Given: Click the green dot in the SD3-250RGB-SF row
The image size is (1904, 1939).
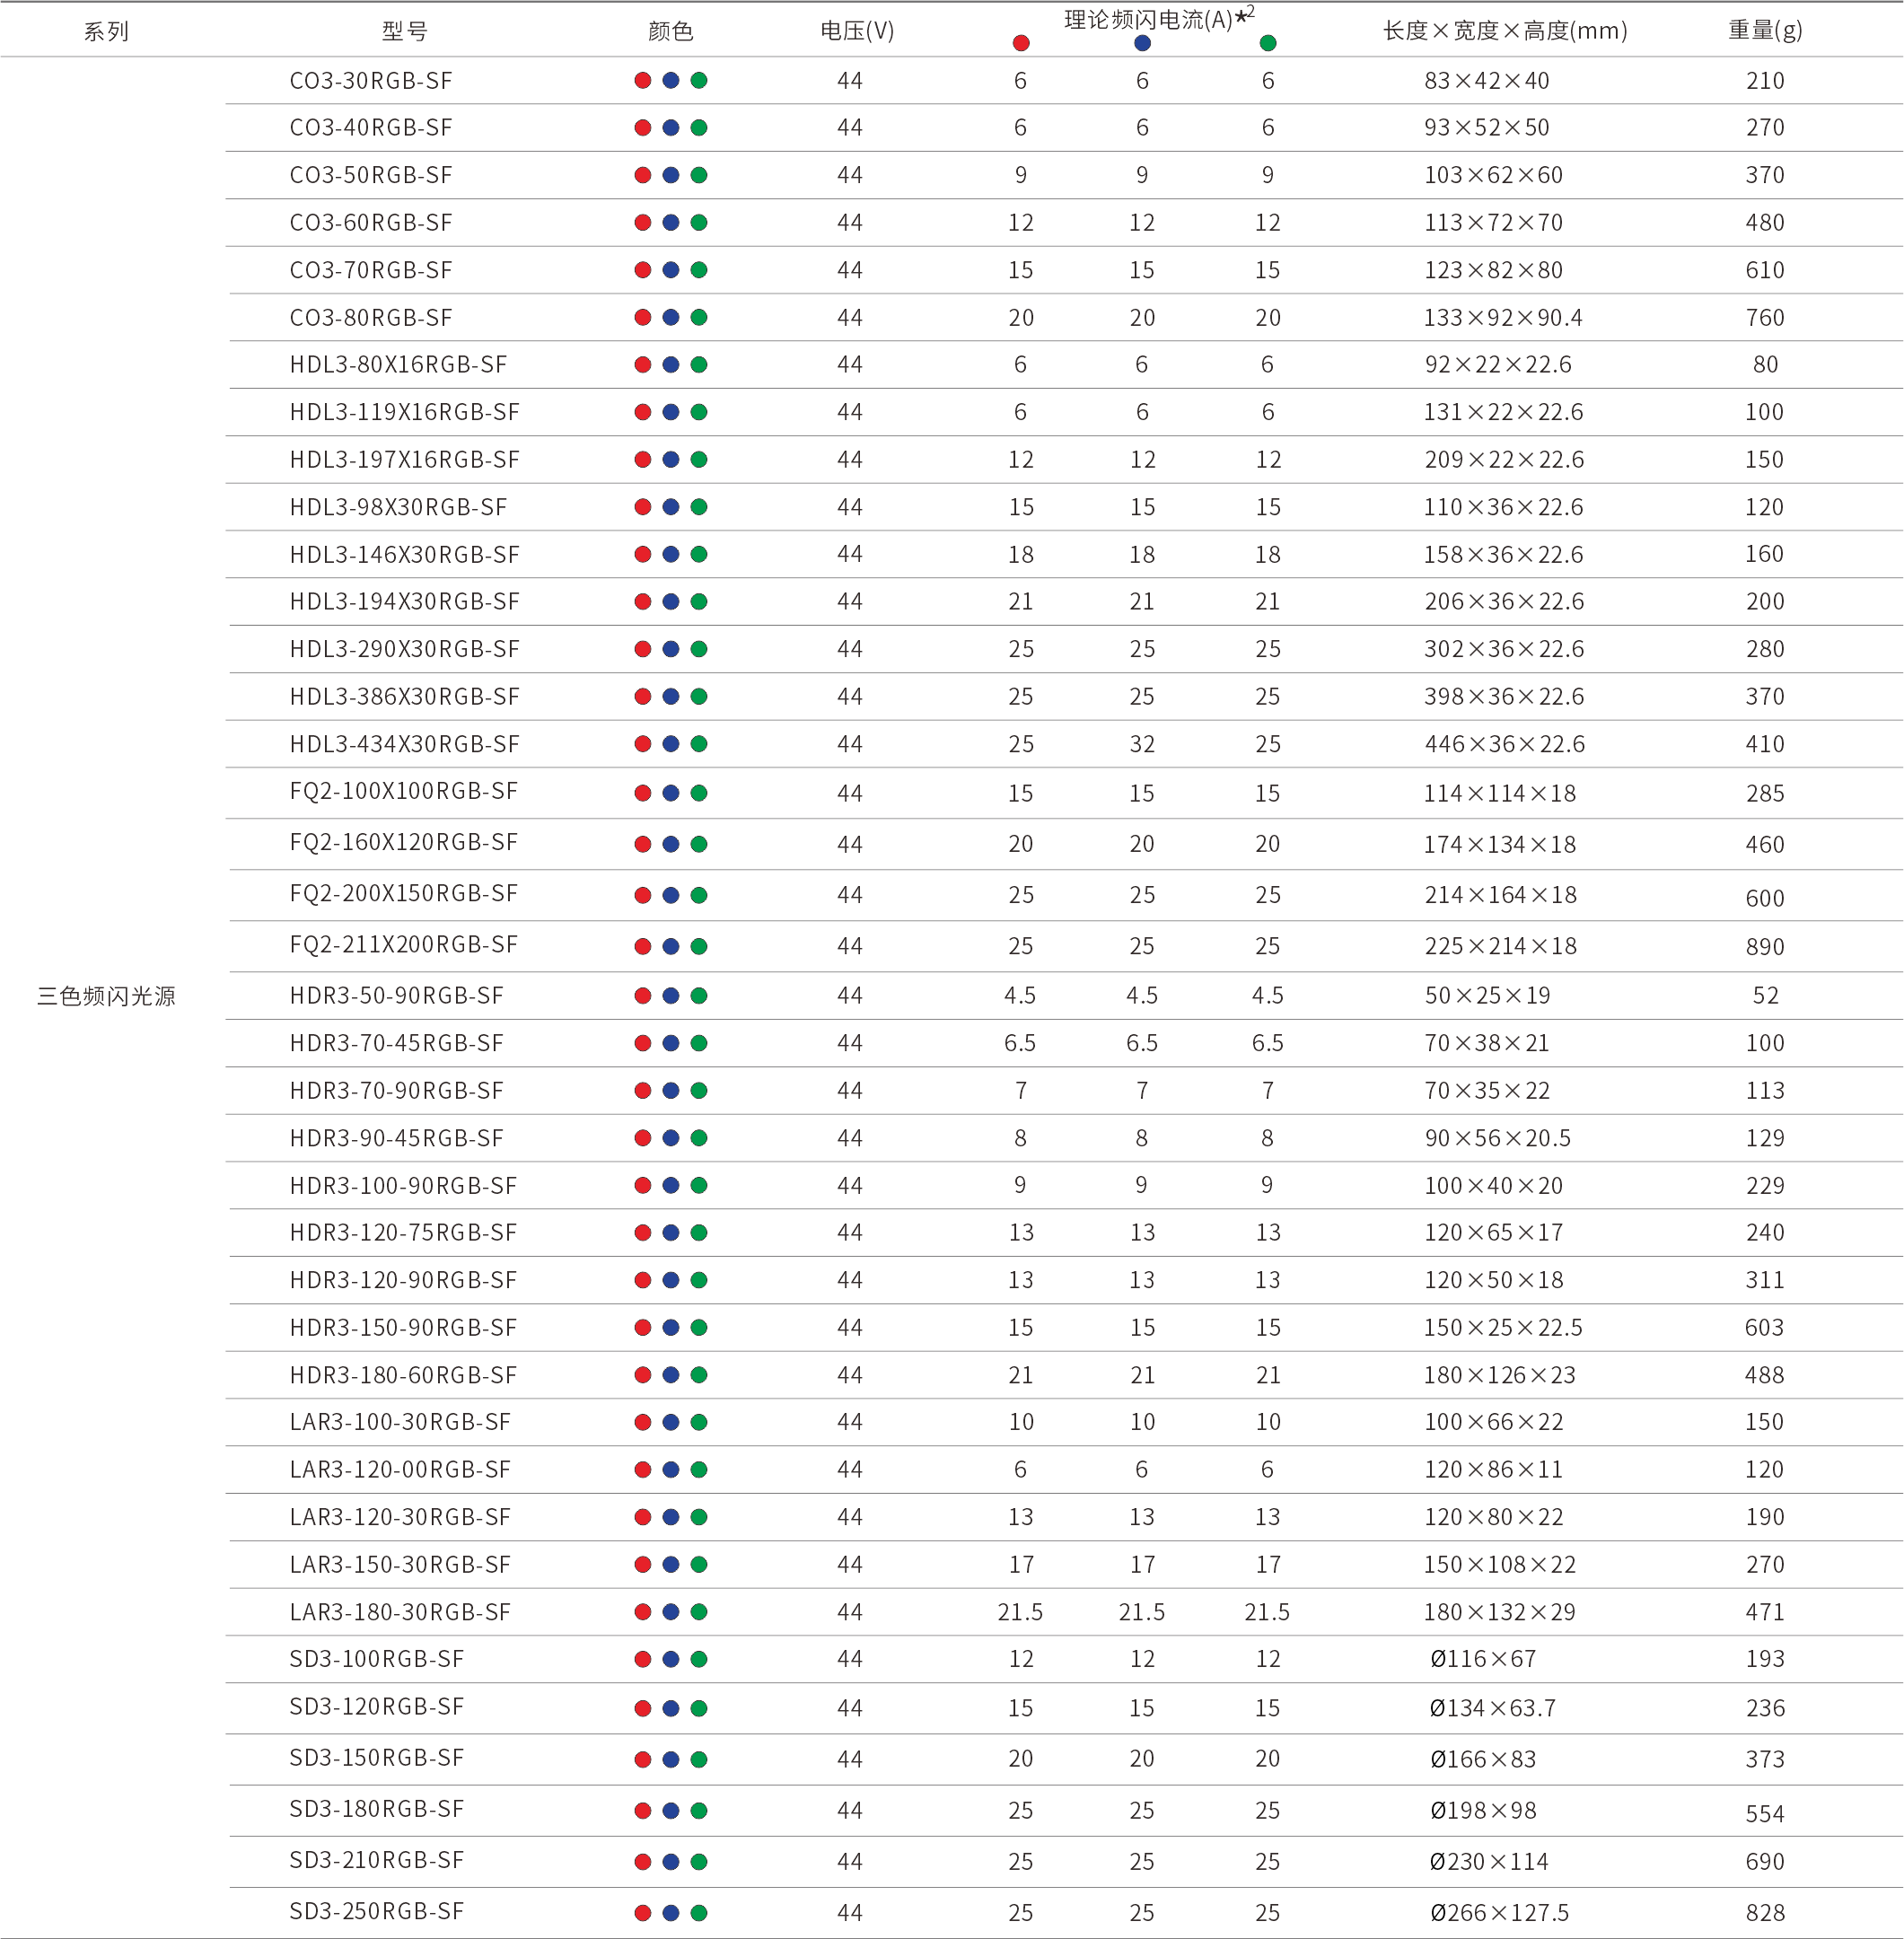Looking at the screenshot, I should point(699,1913).
